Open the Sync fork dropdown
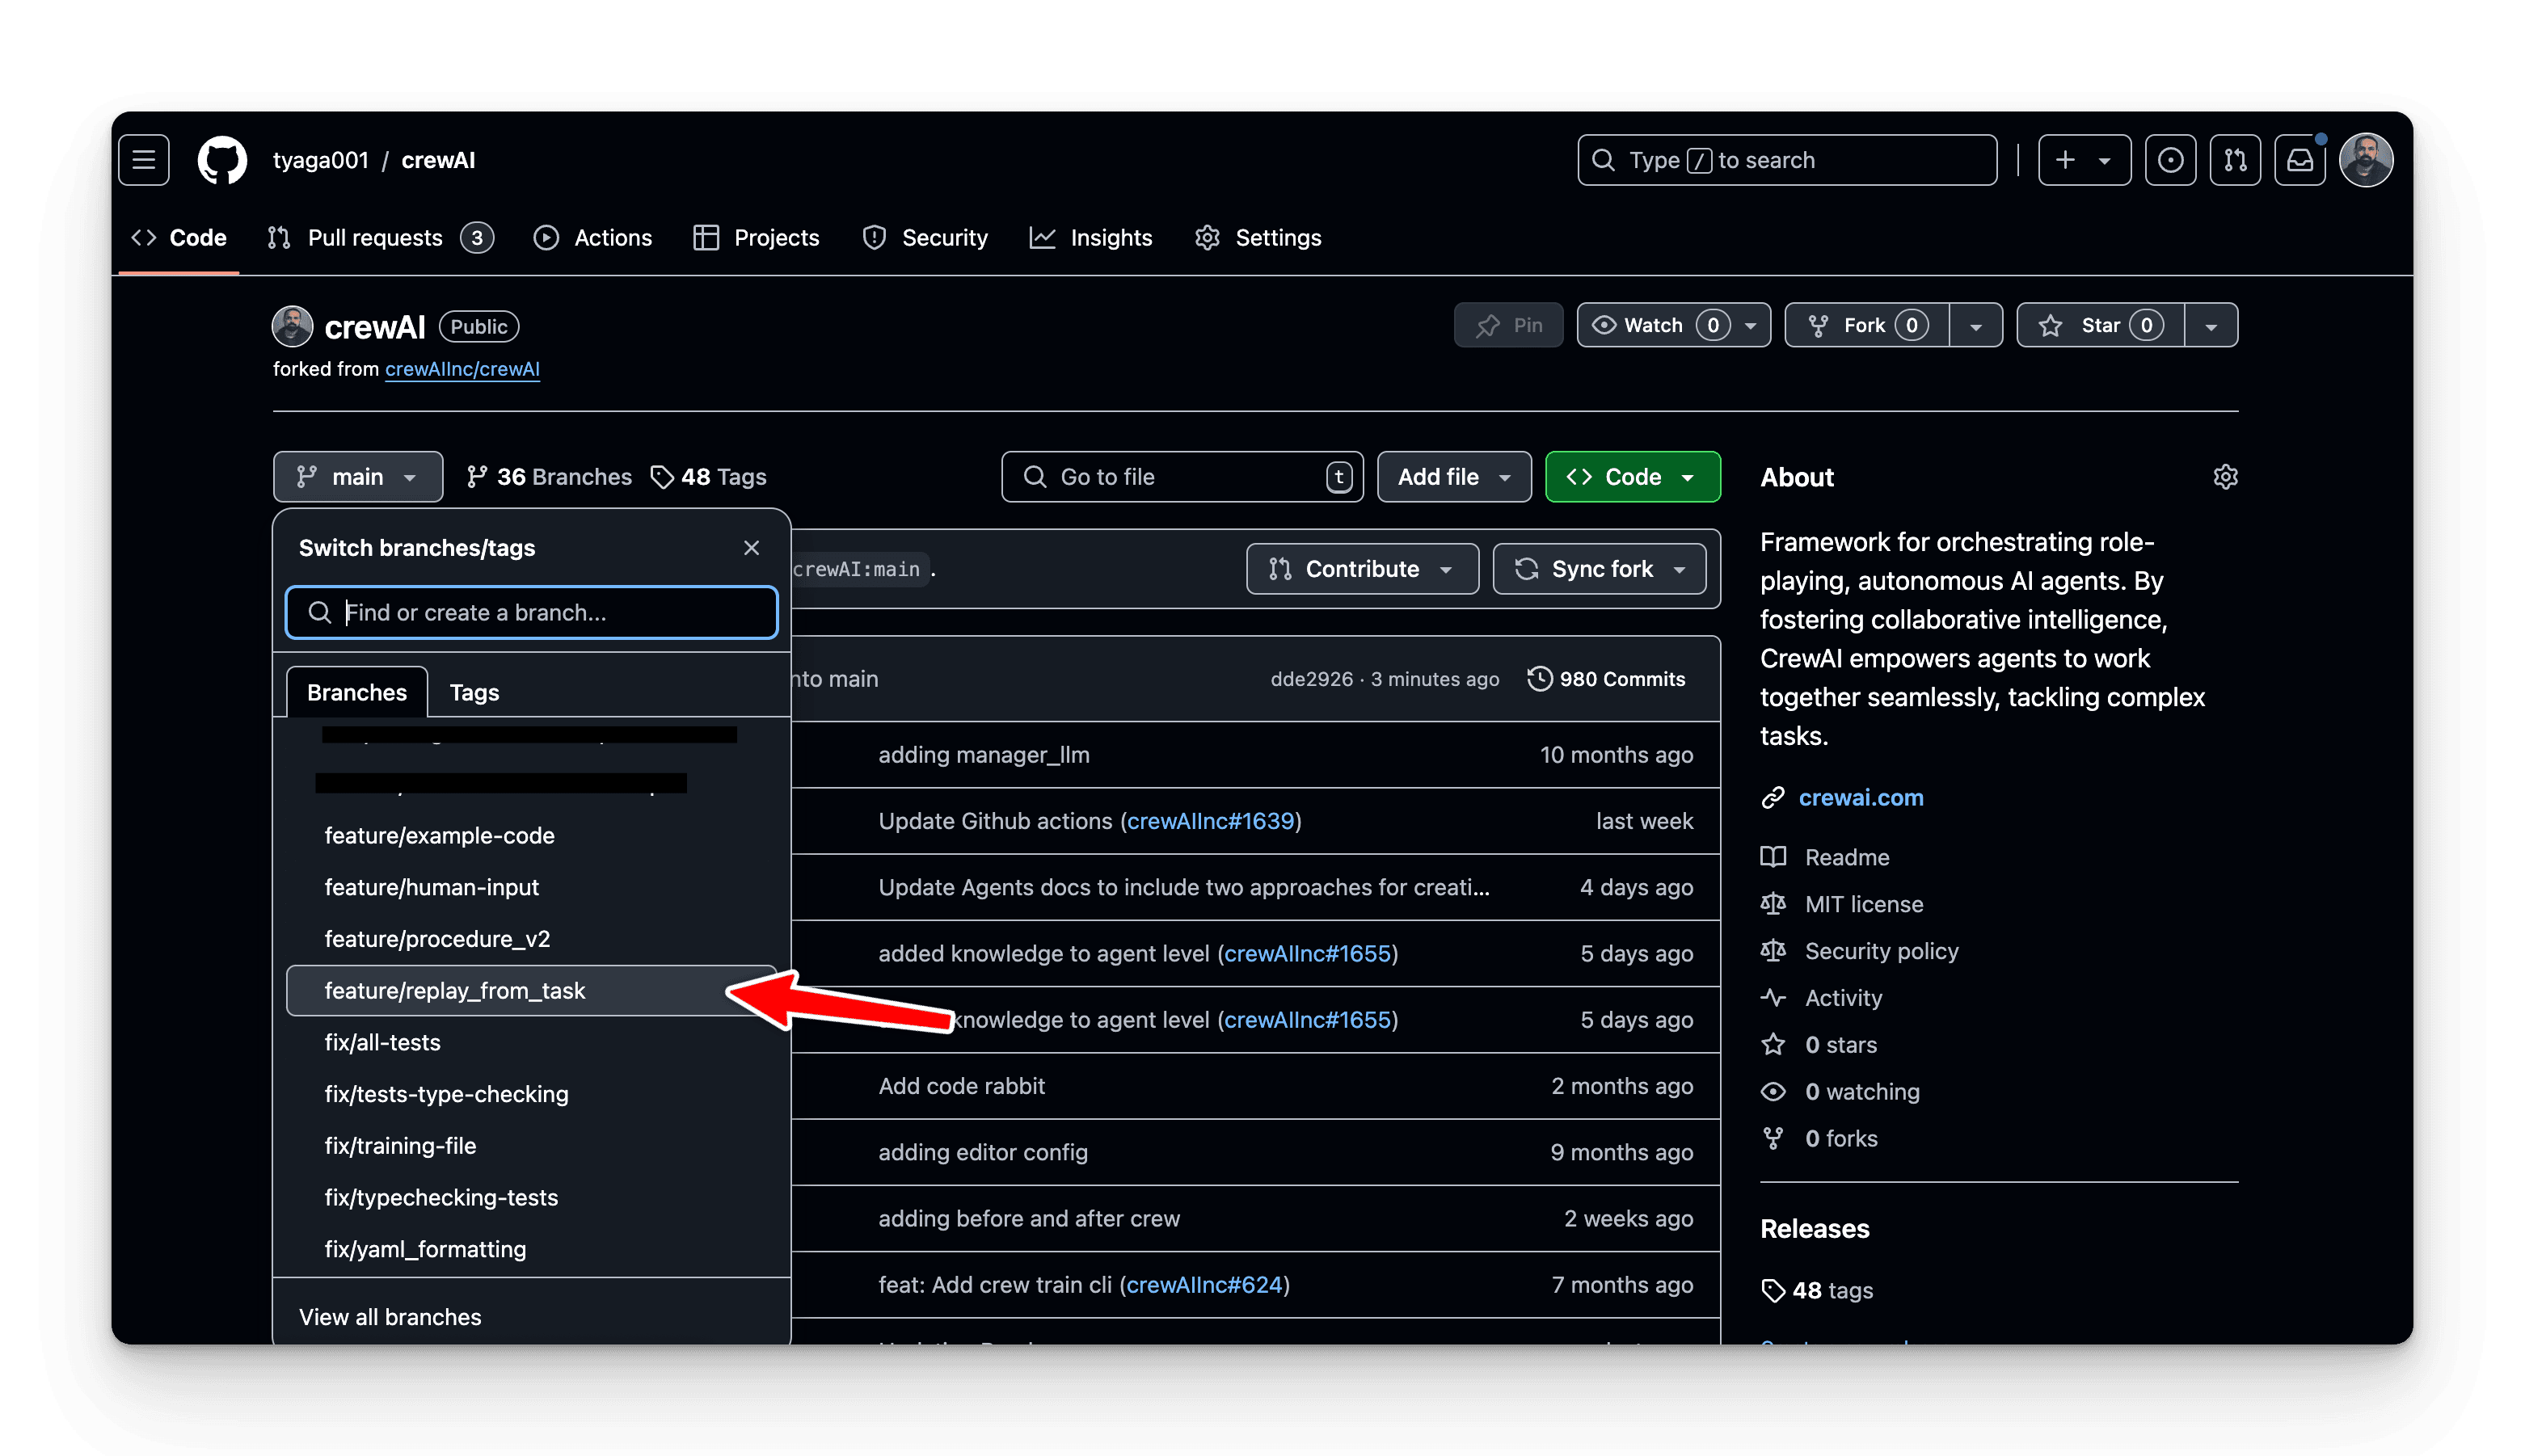Viewport: 2525px width, 1456px height. point(1598,568)
